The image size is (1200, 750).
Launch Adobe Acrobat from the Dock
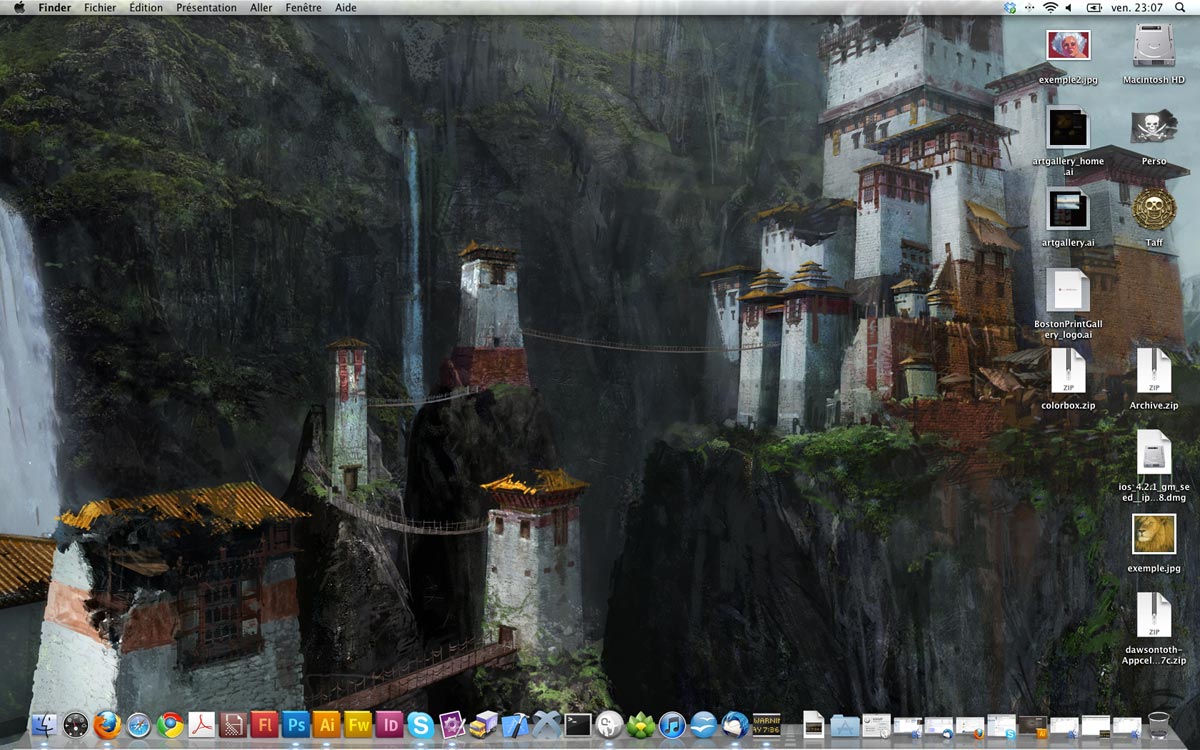[201, 725]
